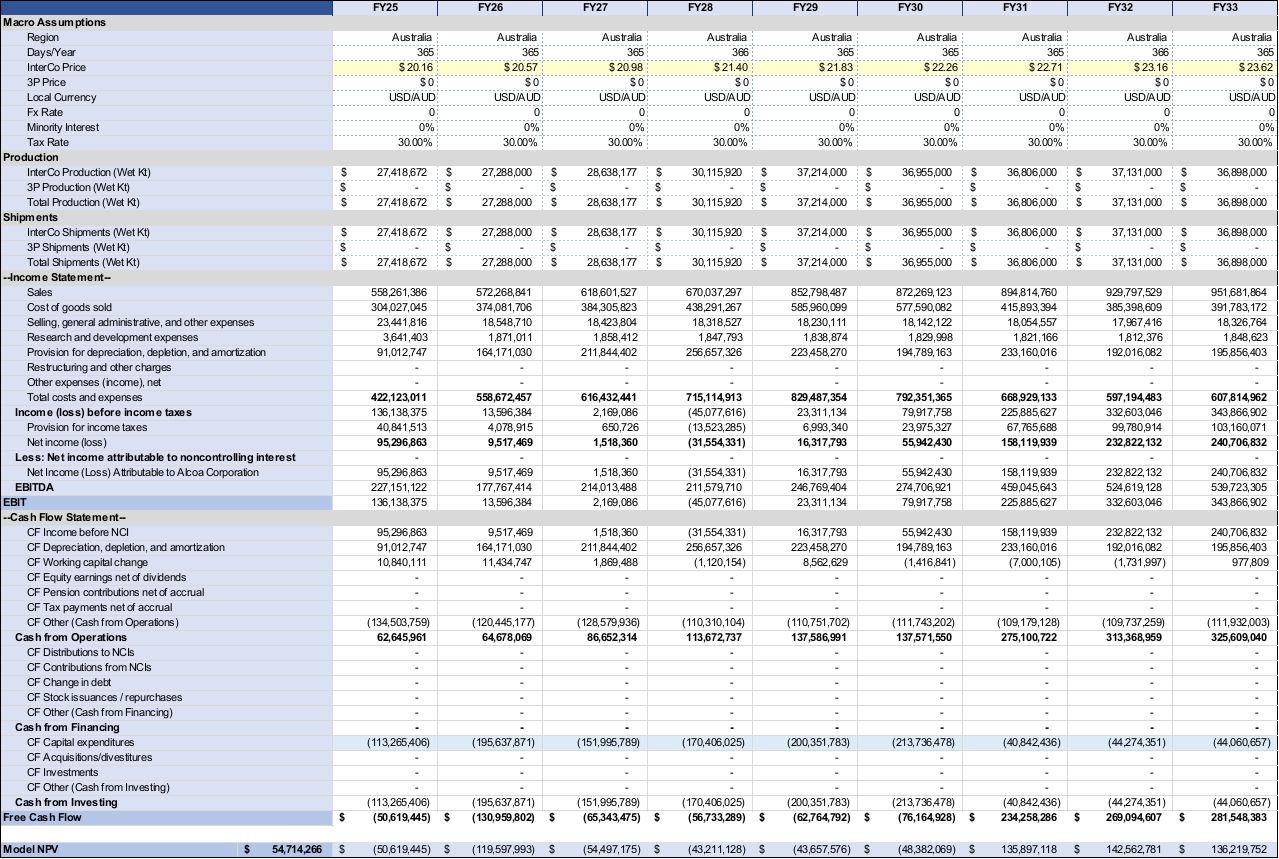Select the FY28 Tax Rate cell
The height and width of the screenshot is (859, 1279).
(x=700, y=142)
